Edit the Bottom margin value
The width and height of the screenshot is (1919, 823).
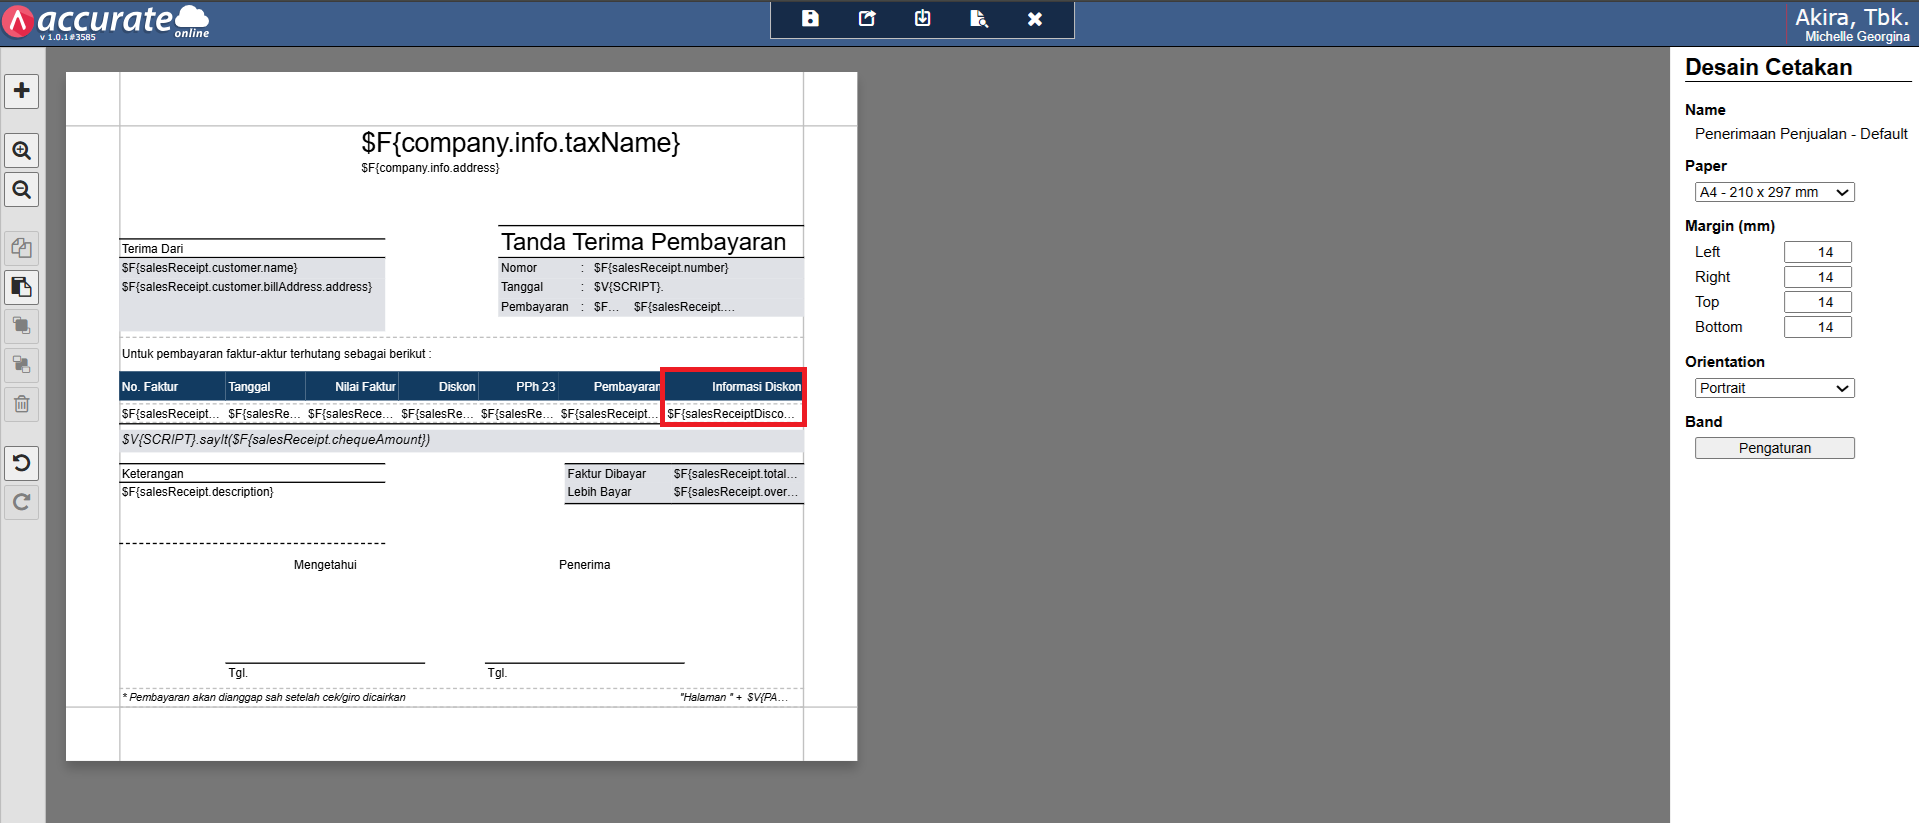point(1817,327)
